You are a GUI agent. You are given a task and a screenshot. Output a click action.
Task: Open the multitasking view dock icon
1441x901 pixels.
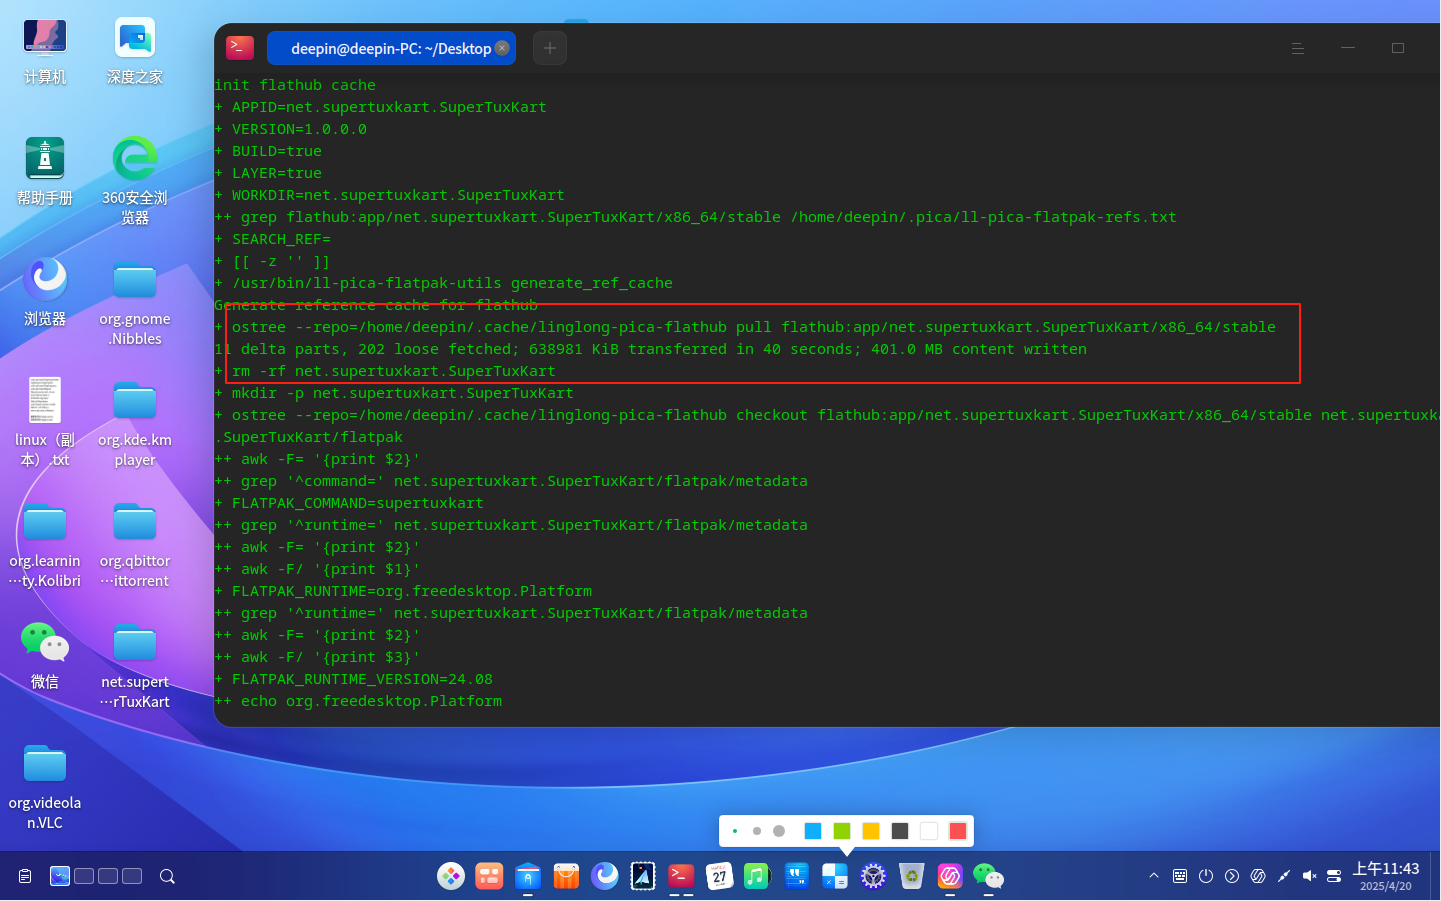[489, 876]
